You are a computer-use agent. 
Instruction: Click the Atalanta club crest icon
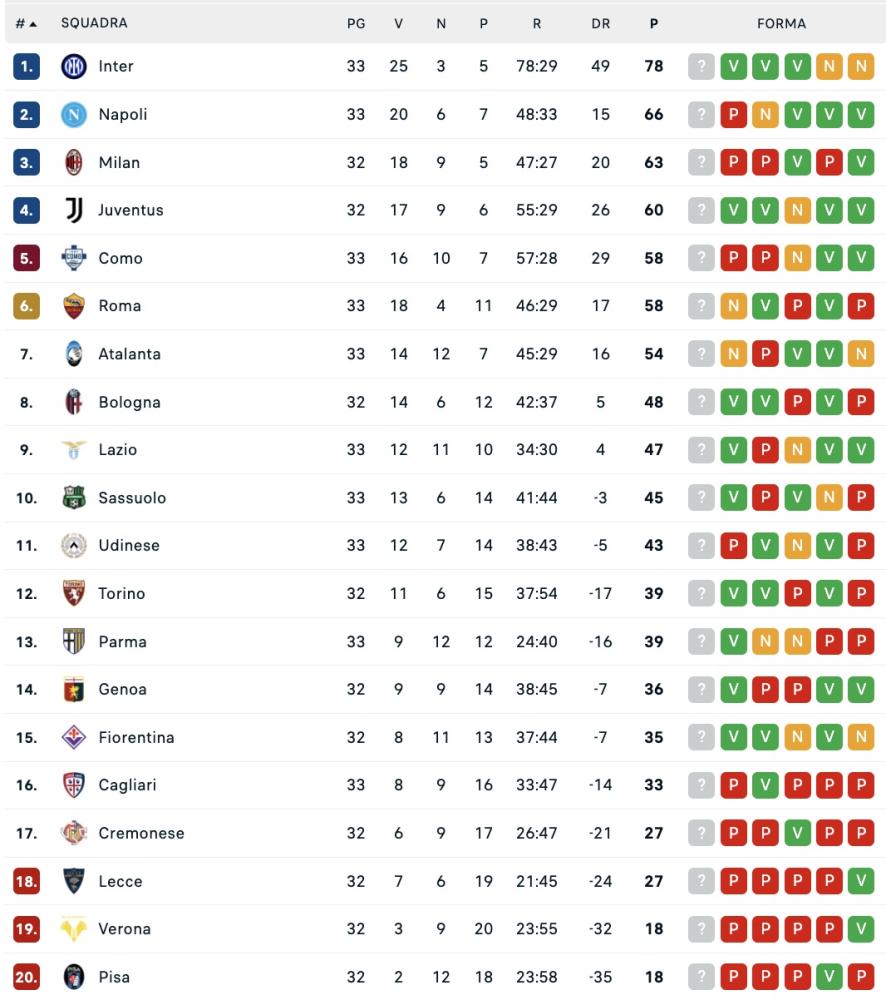74,354
